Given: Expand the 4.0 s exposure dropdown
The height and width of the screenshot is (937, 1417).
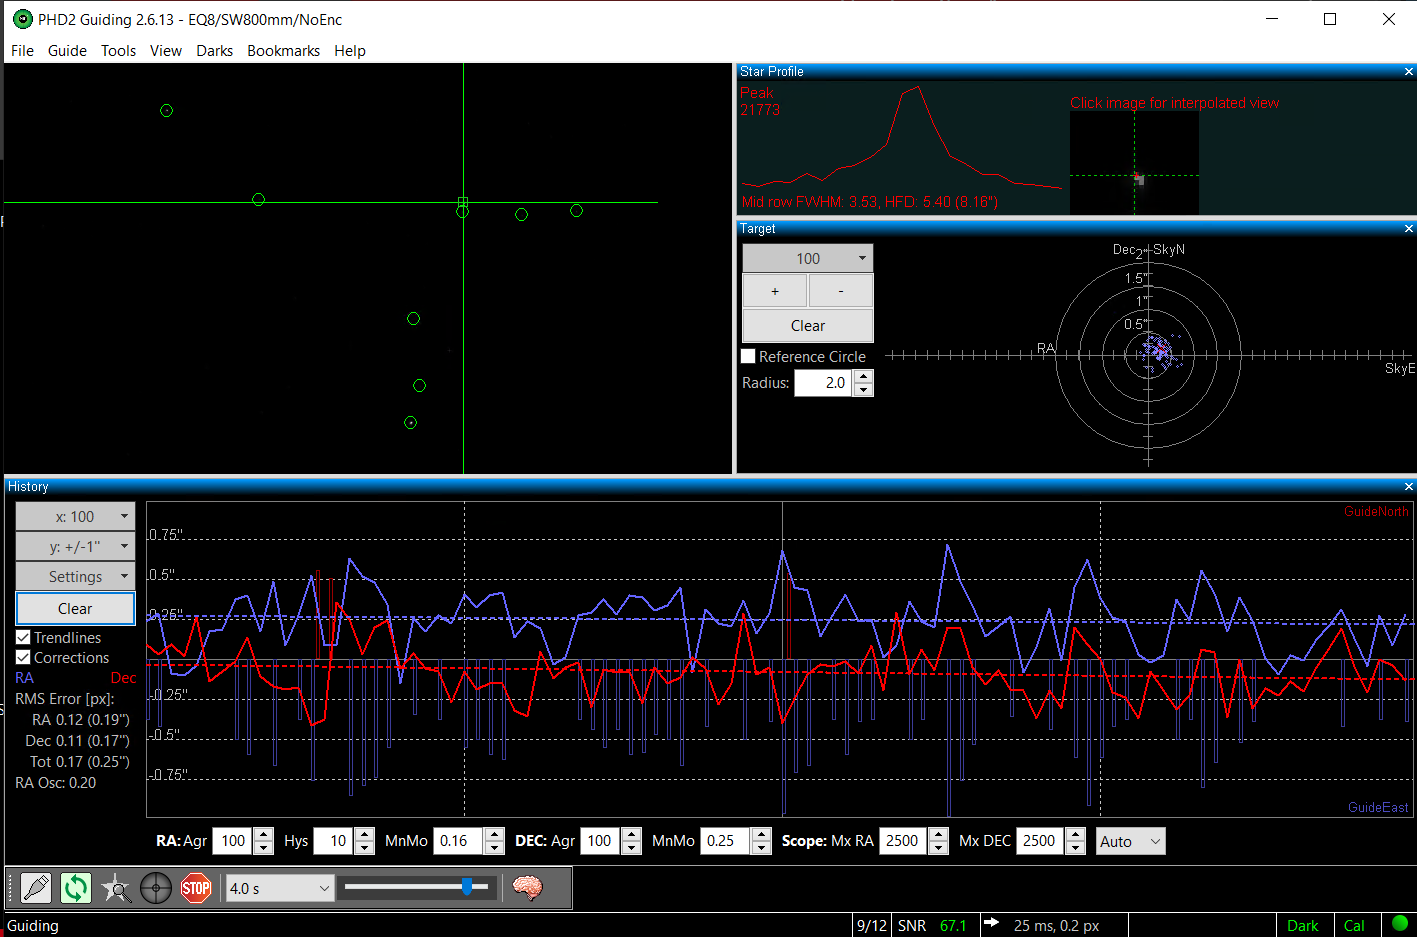Looking at the screenshot, I should coord(280,888).
